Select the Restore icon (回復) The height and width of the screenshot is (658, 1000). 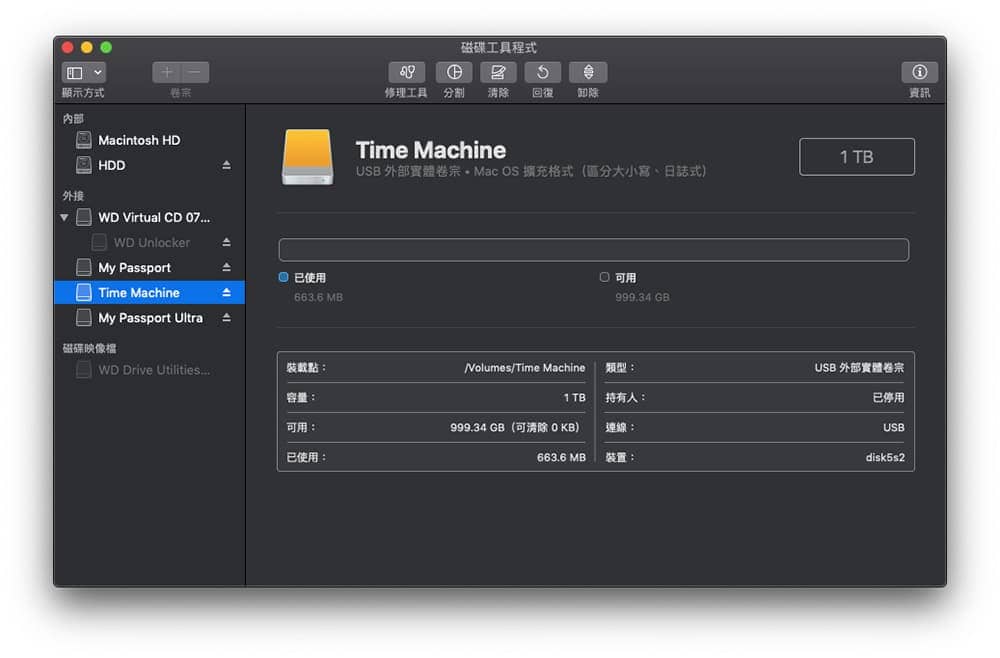pyautogui.click(x=543, y=72)
